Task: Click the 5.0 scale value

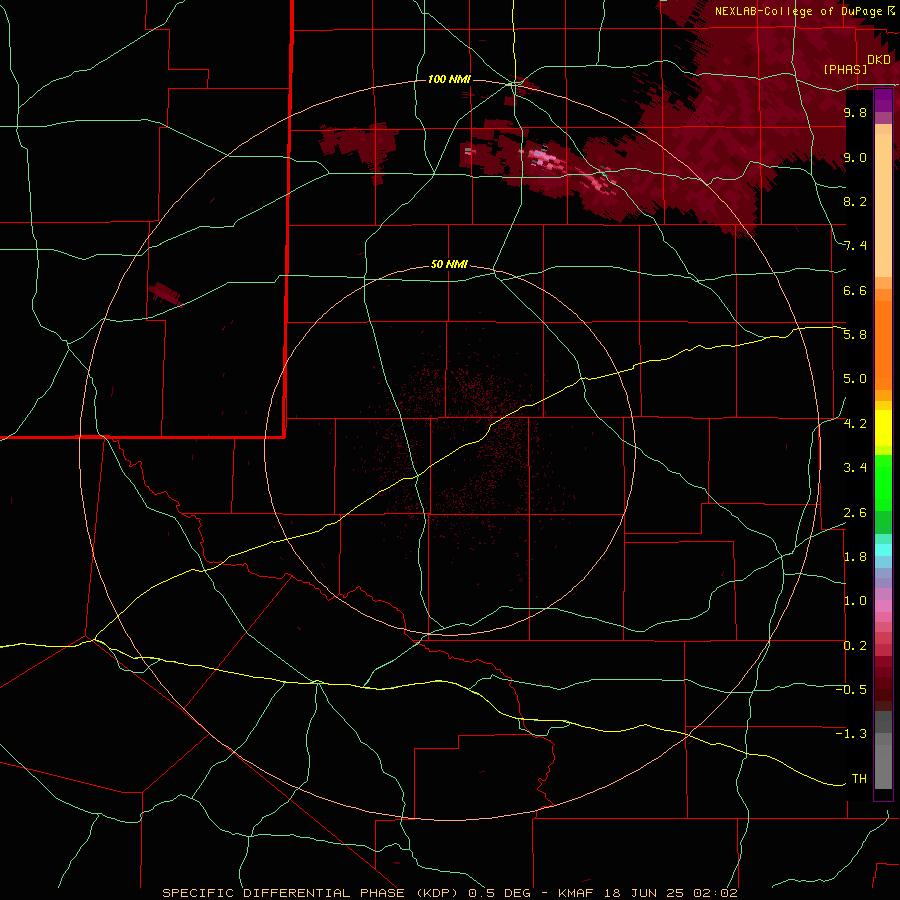Action: coord(855,379)
